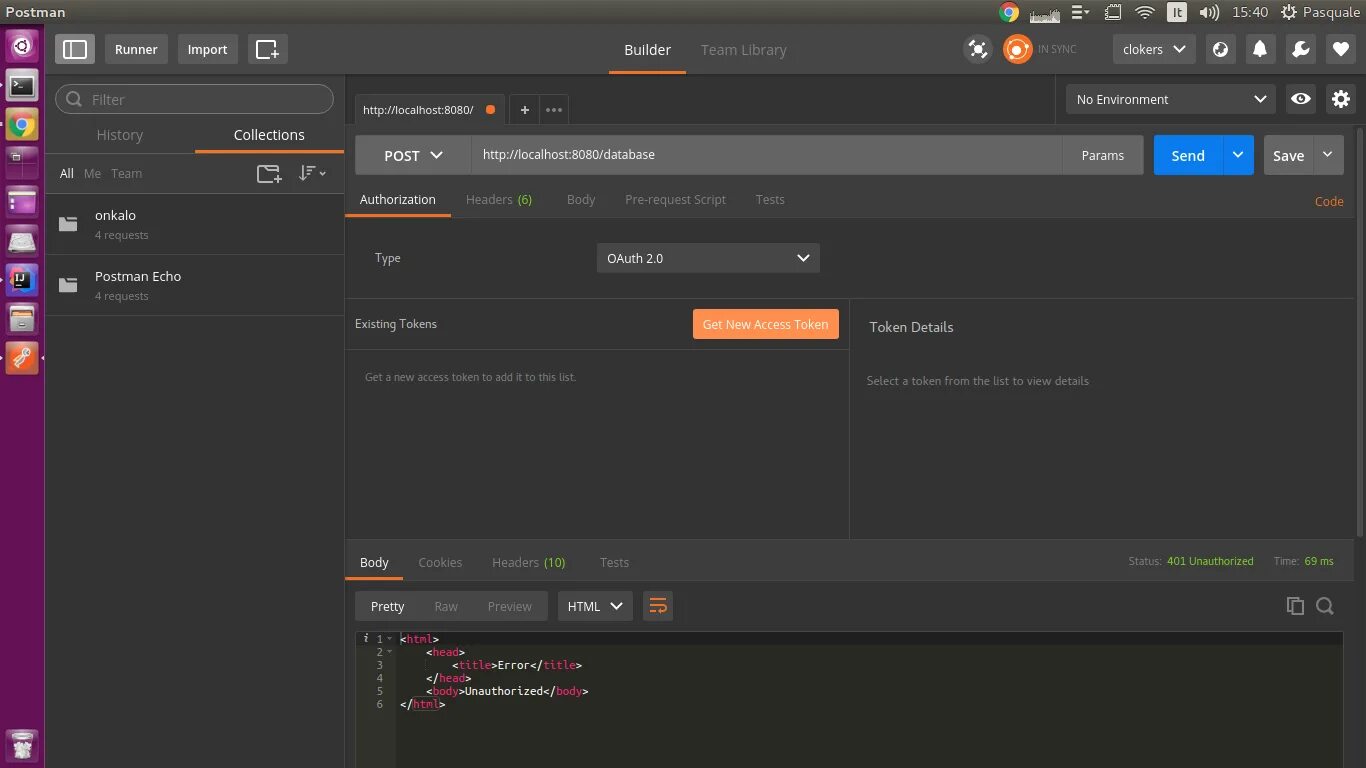Click the request URL input field
1366x768 pixels.
(767, 155)
